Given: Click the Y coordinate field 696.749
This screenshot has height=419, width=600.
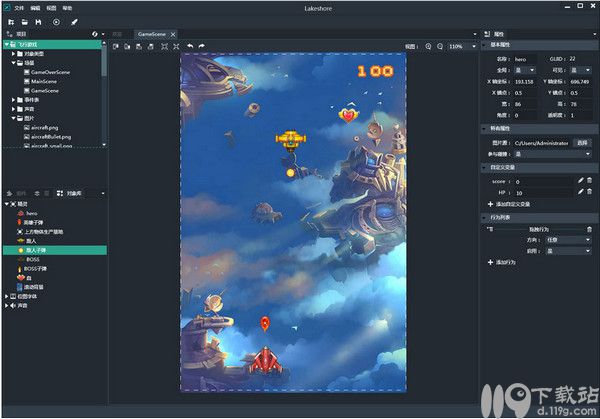Looking at the screenshot, I should 580,82.
